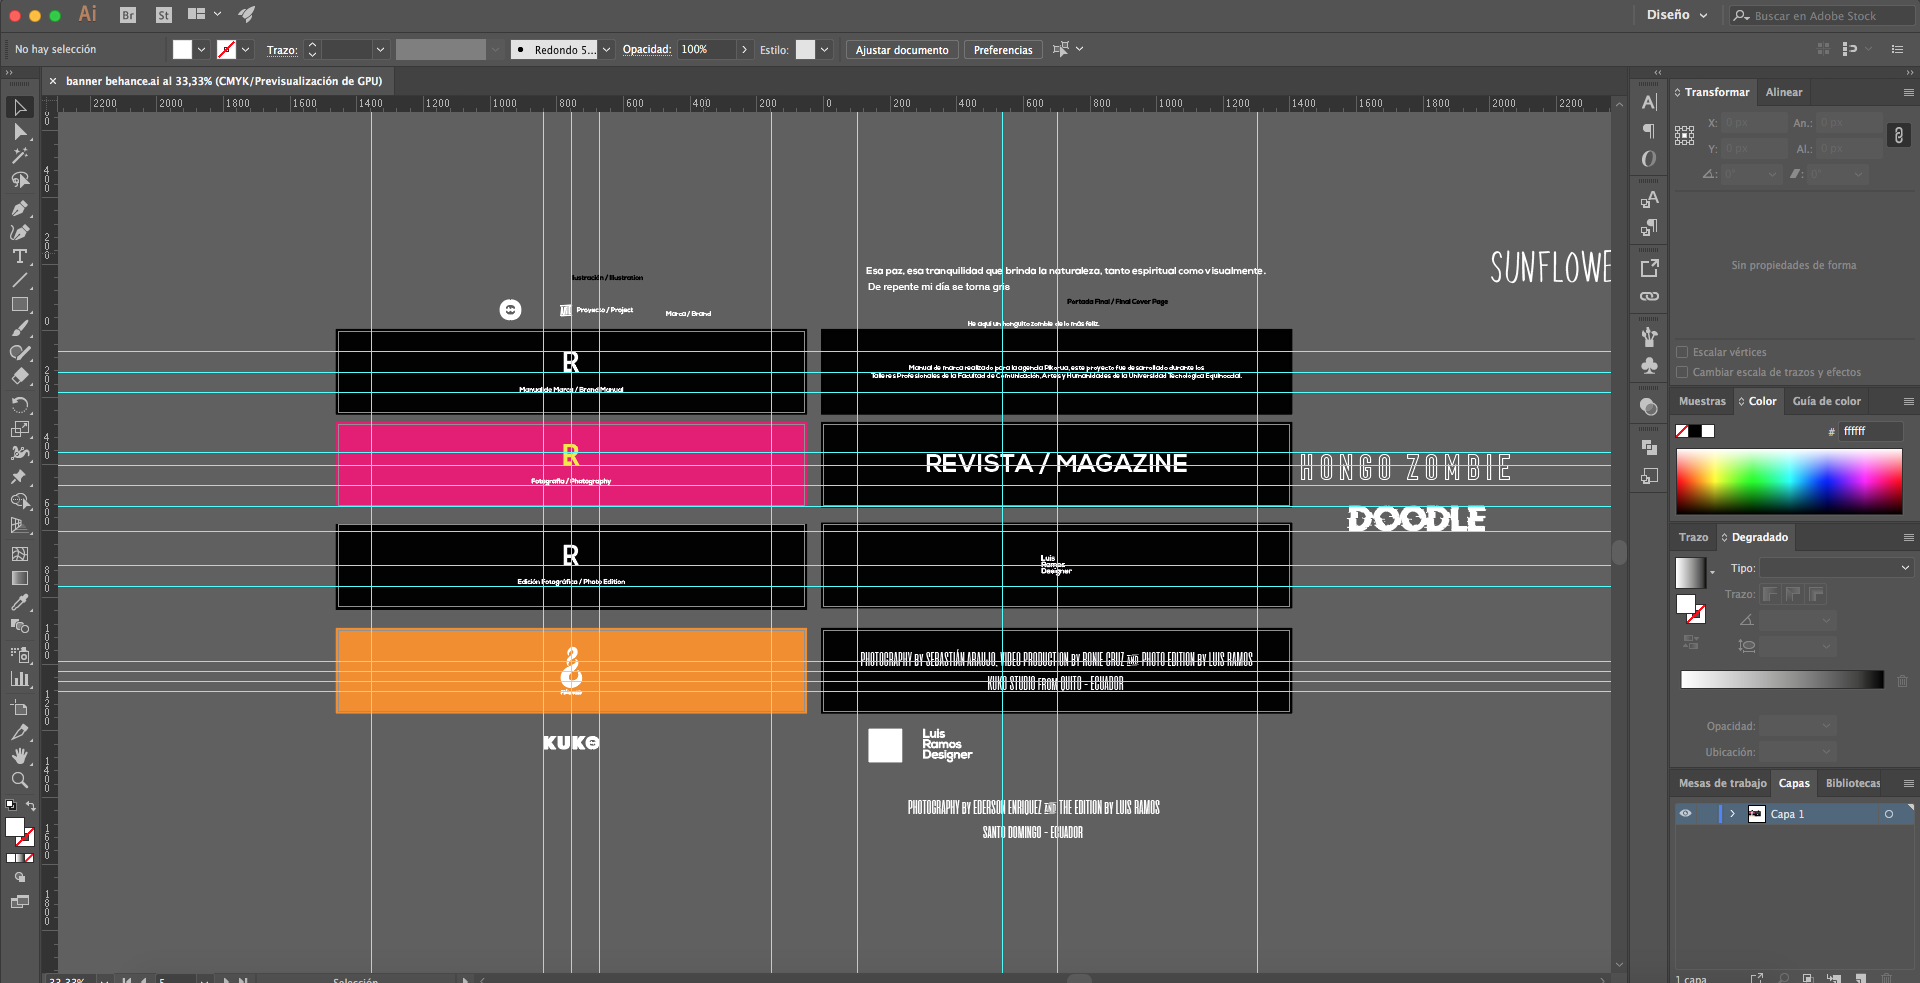Select the Direct Selection tool
The height and width of the screenshot is (983, 1920).
tap(19, 132)
